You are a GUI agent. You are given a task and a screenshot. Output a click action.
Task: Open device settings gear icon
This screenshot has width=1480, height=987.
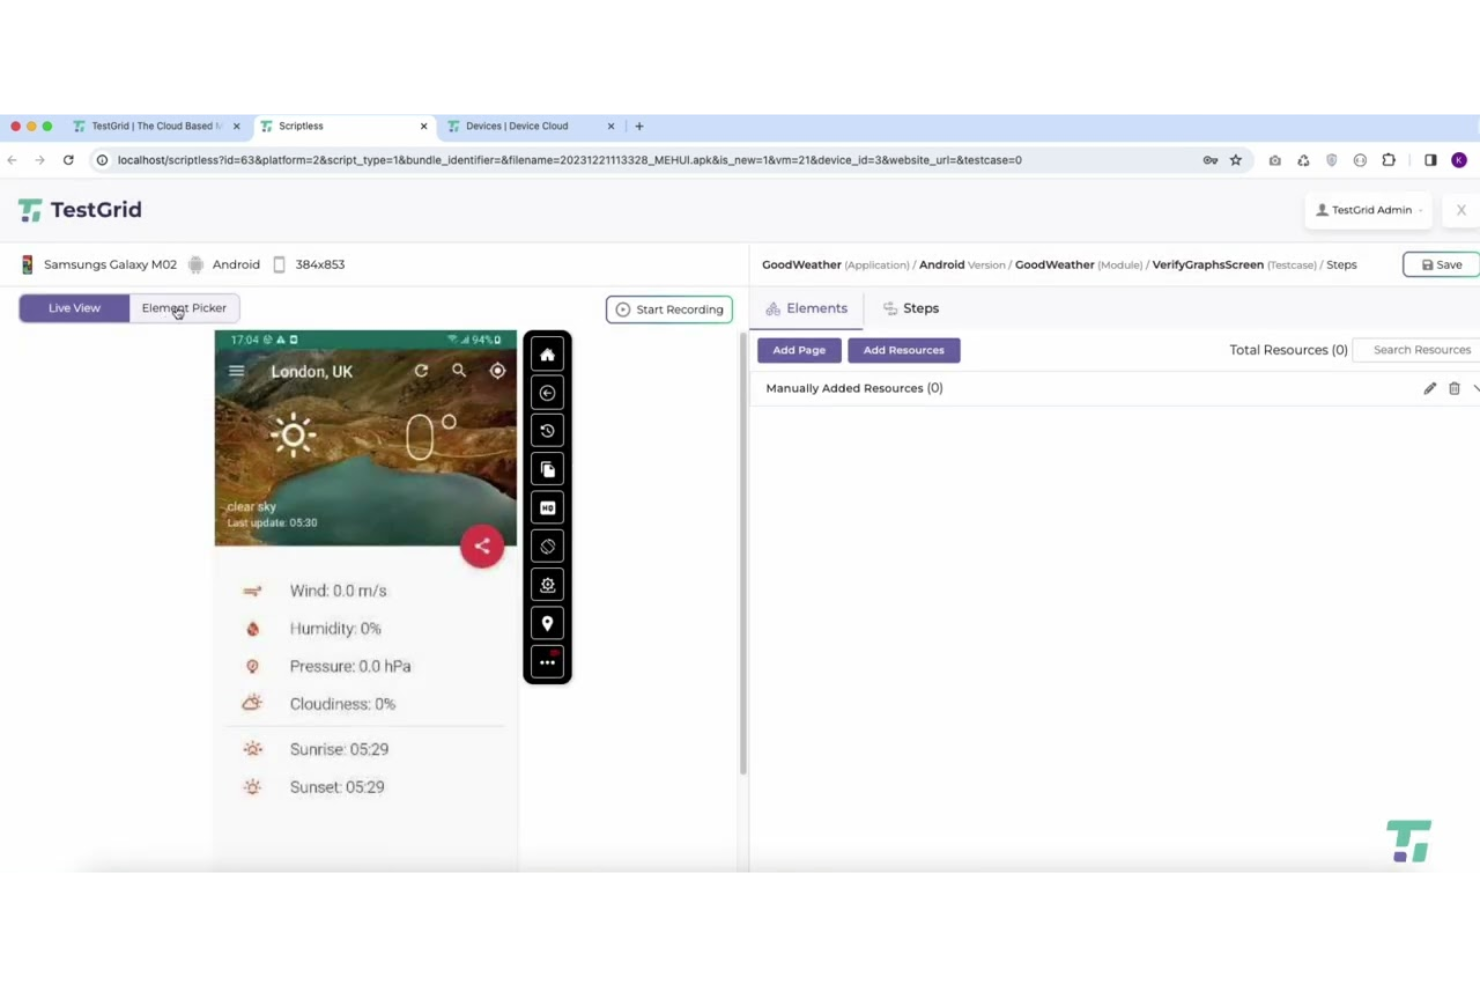point(547,584)
